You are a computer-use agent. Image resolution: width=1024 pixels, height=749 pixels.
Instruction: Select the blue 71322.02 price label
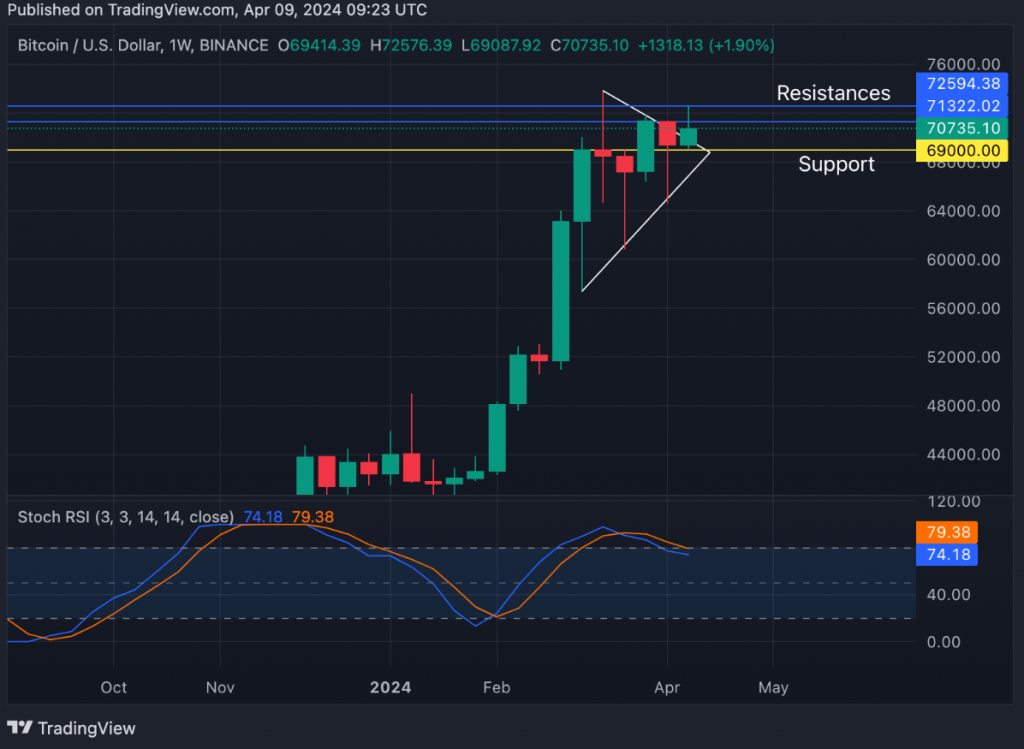[x=962, y=106]
